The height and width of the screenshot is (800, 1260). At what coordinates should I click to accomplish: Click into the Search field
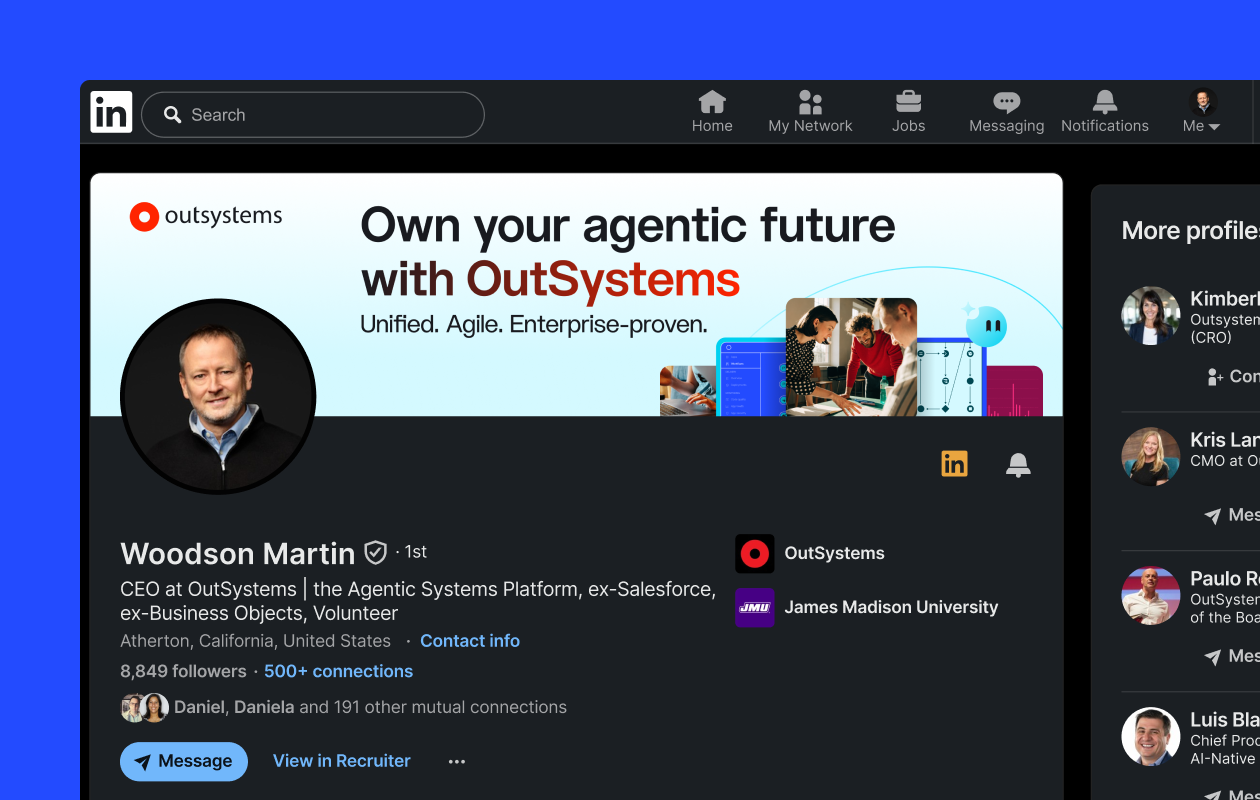coord(313,115)
